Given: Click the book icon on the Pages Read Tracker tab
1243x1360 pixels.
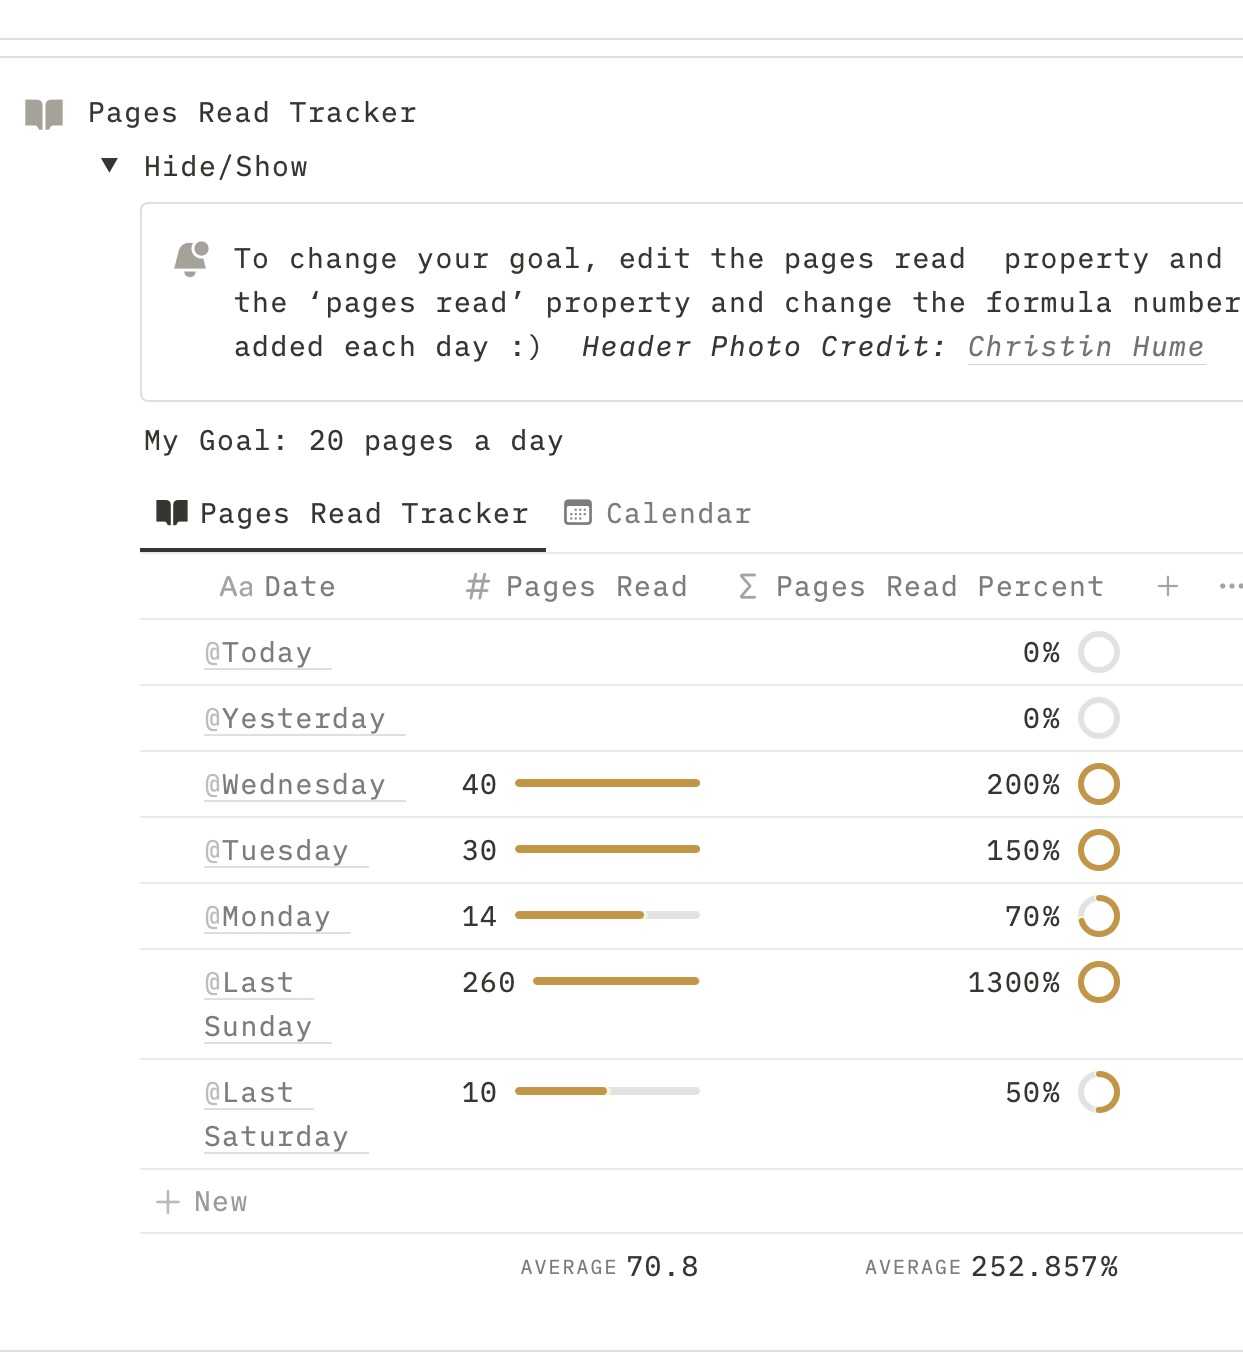Looking at the screenshot, I should coord(171,513).
